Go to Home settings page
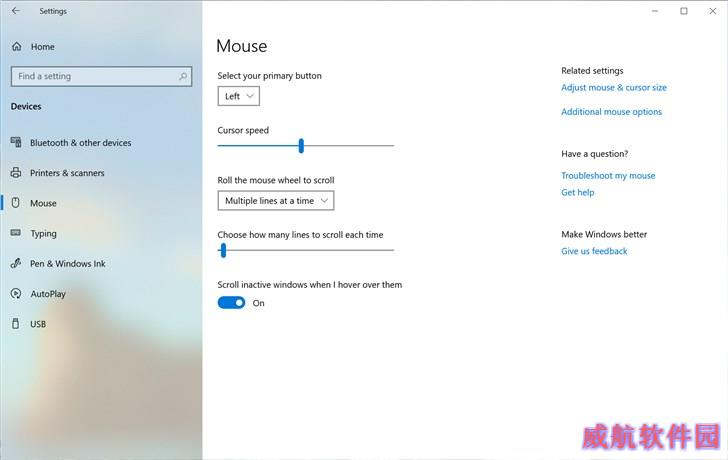Image resolution: width=728 pixels, height=460 pixels. coord(43,47)
